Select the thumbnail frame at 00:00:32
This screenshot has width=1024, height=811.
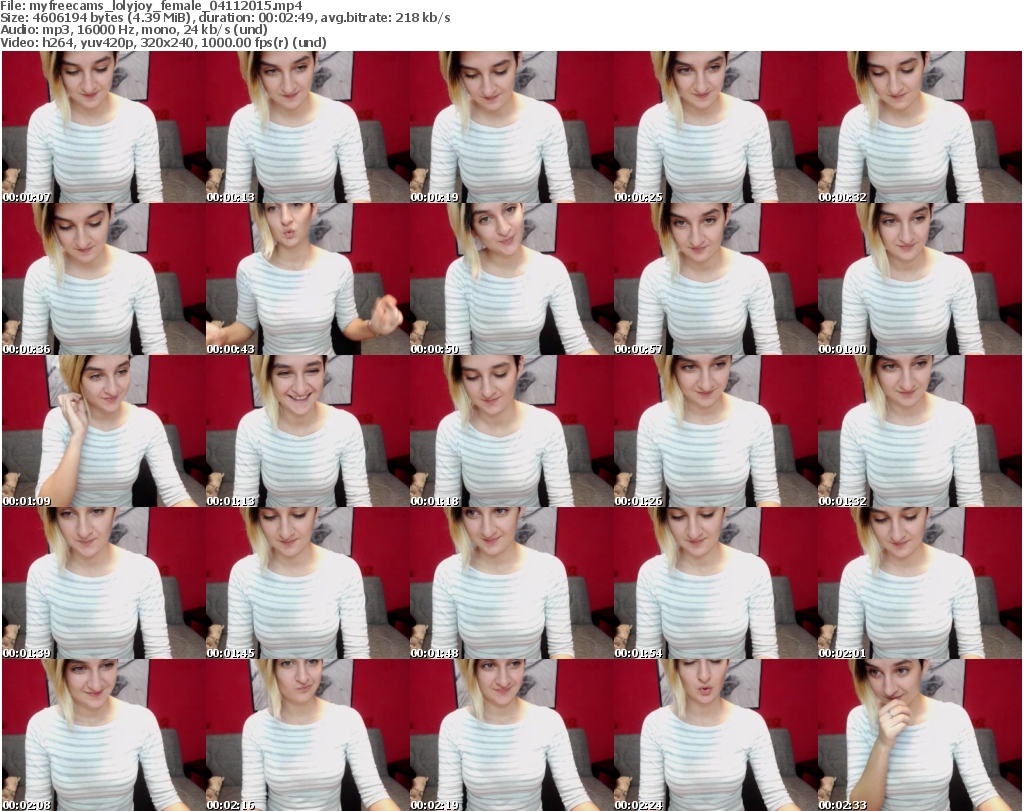coord(920,127)
